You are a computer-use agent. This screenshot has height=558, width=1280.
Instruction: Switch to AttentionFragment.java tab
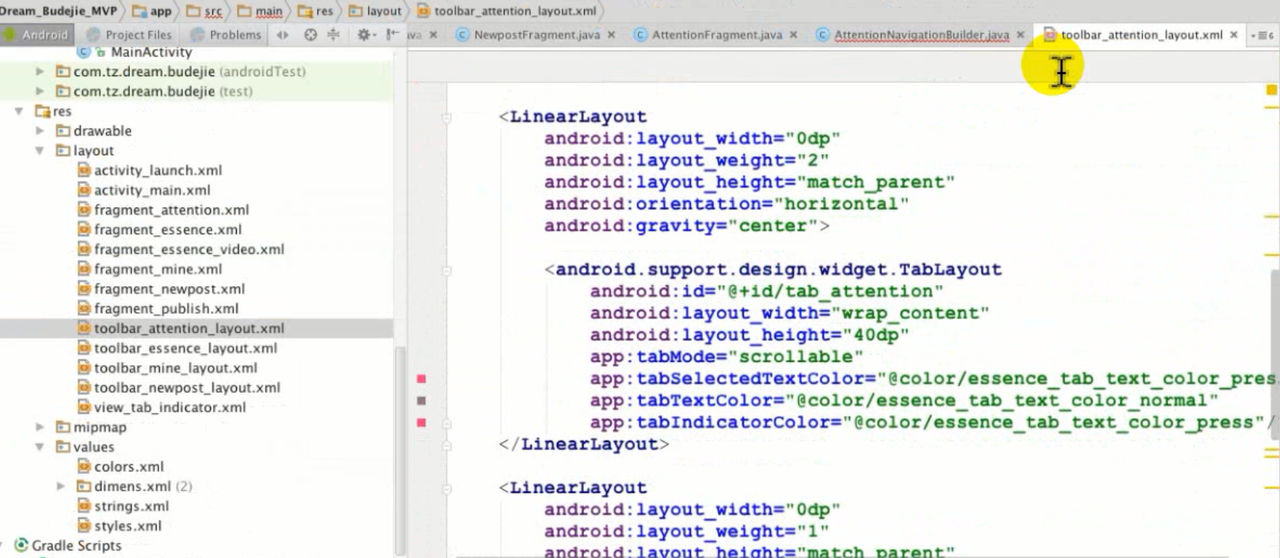(x=716, y=35)
